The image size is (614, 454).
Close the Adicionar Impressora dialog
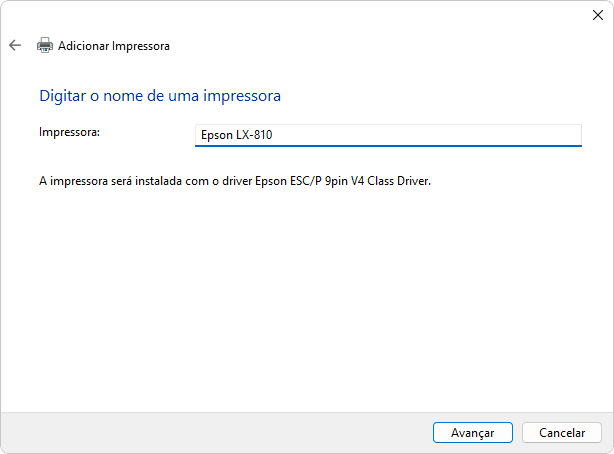598,15
